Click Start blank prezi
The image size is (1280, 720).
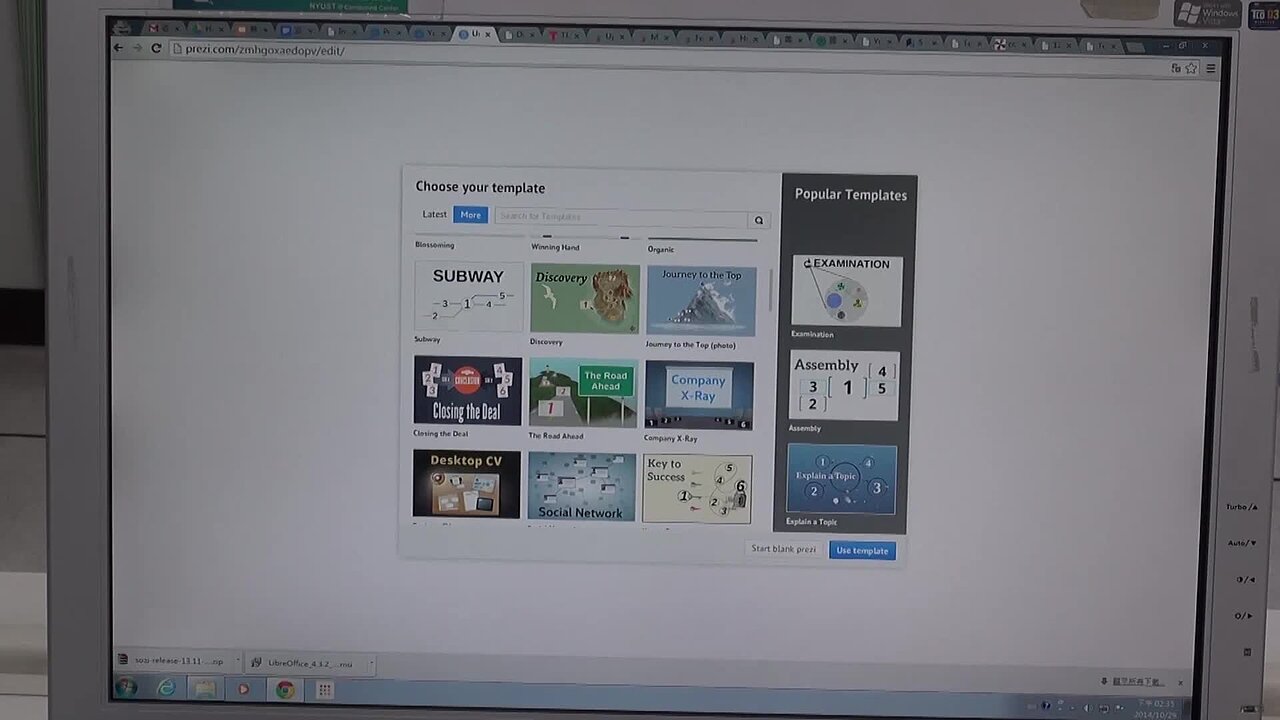[784, 549]
